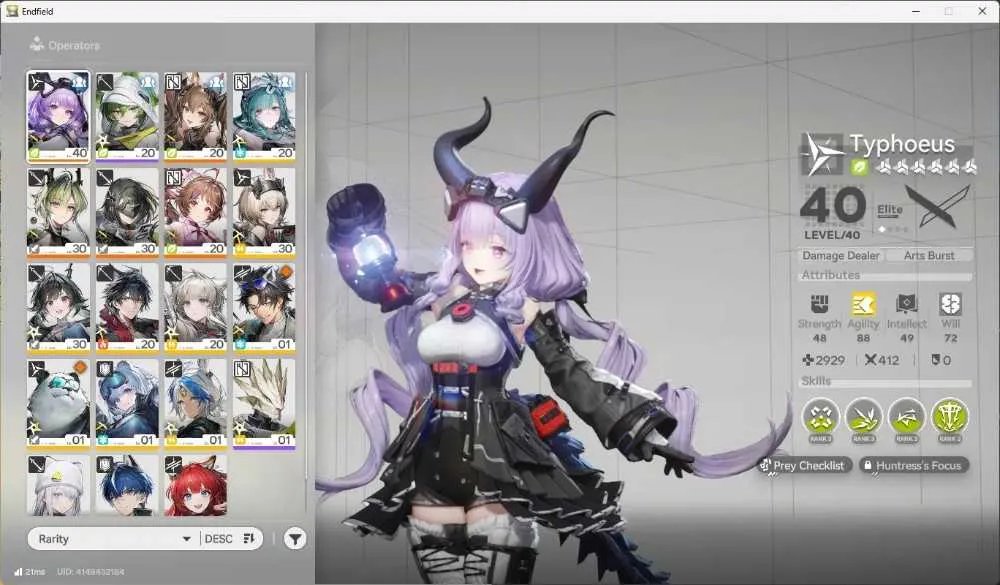Open the operator filter funnel
This screenshot has width=1000, height=585.
coord(294,539)
